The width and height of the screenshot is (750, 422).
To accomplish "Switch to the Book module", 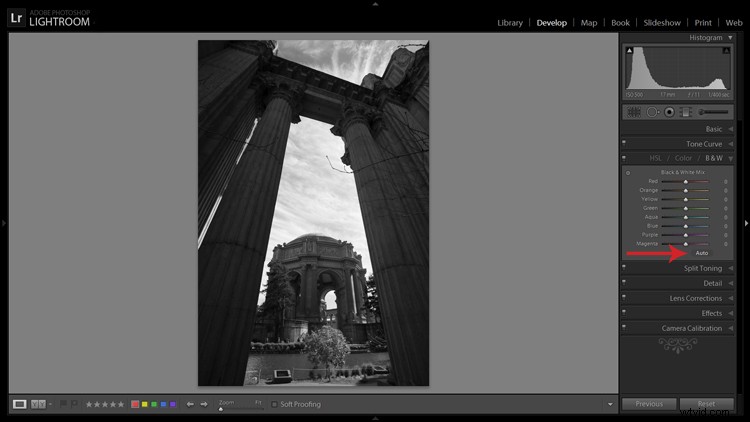I will click(x=620, y=22).
